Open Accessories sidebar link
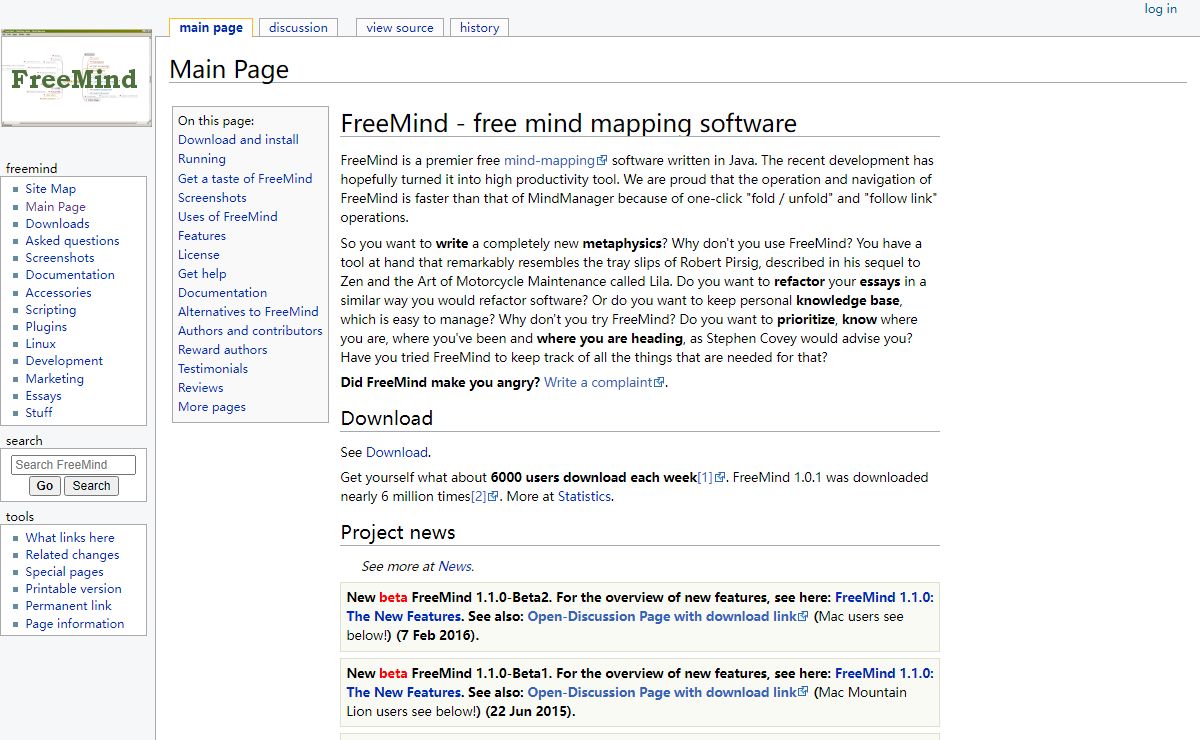This screenshot has width=1200, height=740. (59, 293)
